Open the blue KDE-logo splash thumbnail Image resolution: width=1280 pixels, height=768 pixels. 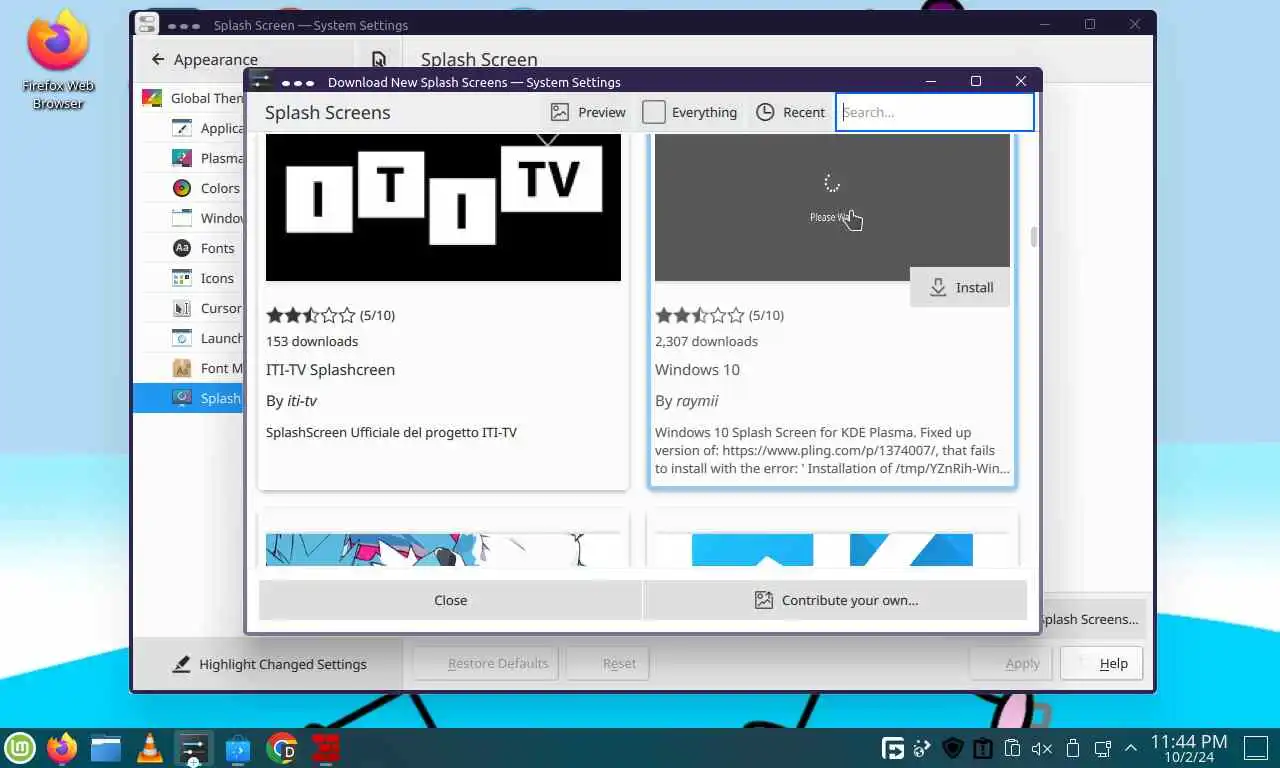click(x=832, y=549)
